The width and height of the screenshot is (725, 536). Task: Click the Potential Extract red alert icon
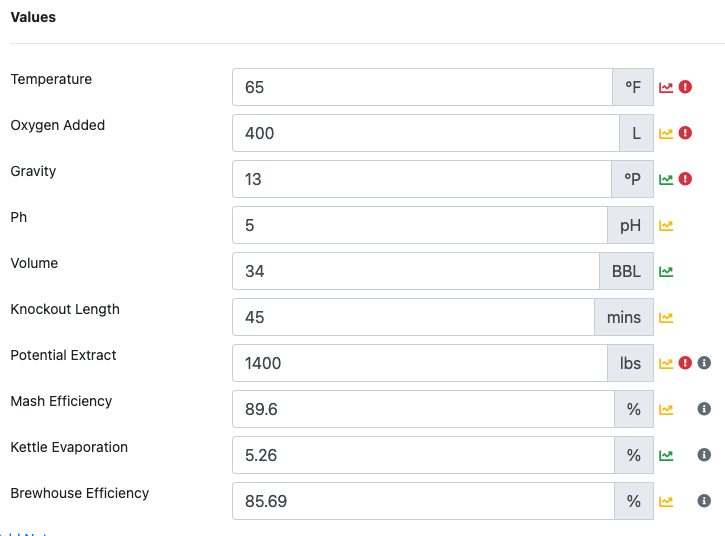pyautogui.click(x=685, y=363)
